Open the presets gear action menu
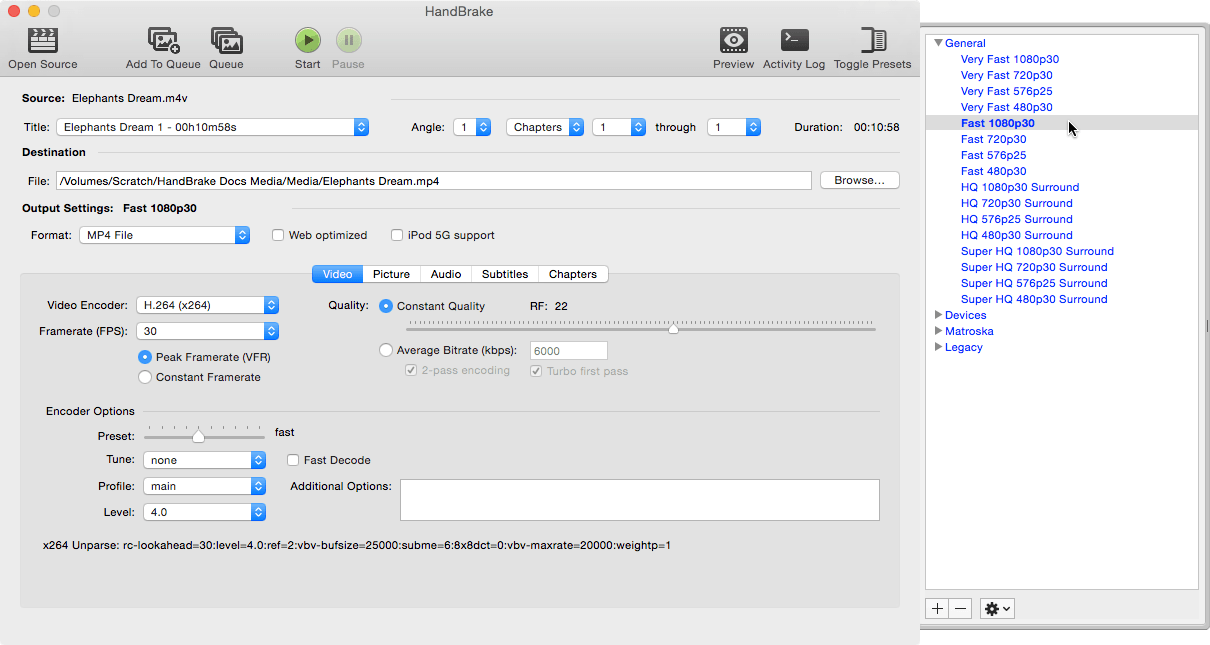1210x645 pixels. [x=997, y=608]
